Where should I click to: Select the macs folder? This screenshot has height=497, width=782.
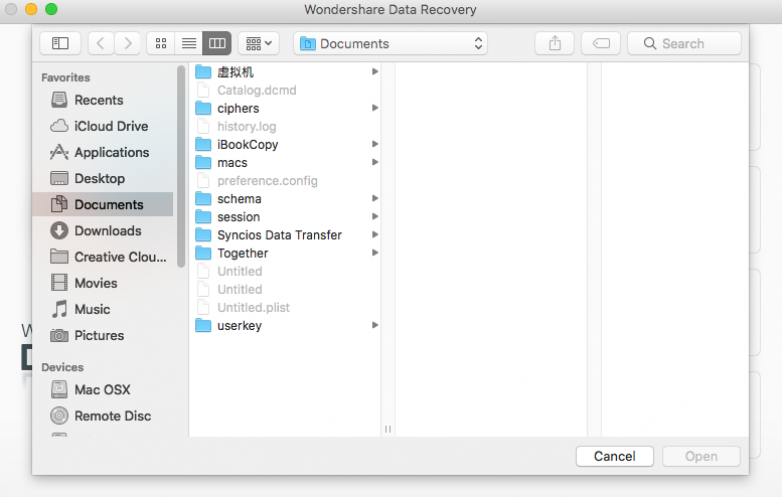click(x=287, y=163)
